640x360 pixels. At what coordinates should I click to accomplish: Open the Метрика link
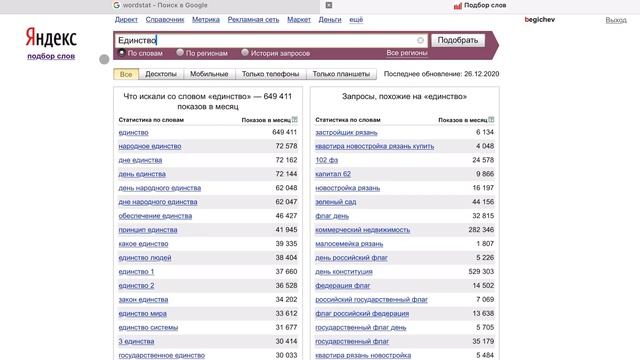click(206, 20)
